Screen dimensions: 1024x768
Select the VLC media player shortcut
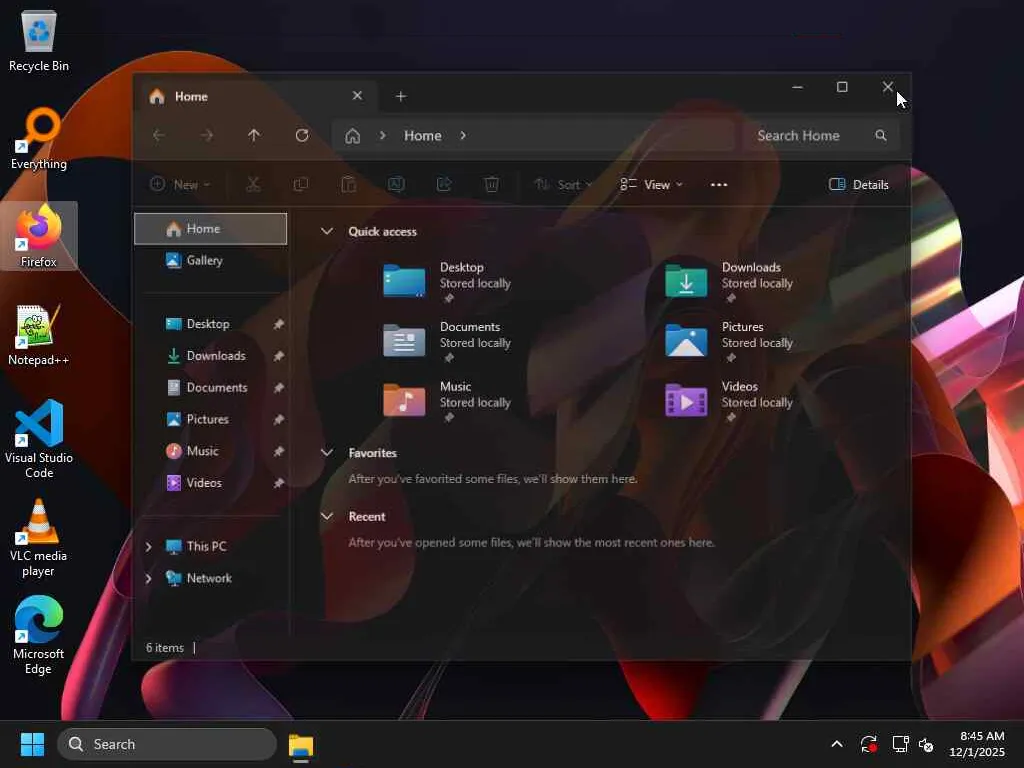click(39, 537)
